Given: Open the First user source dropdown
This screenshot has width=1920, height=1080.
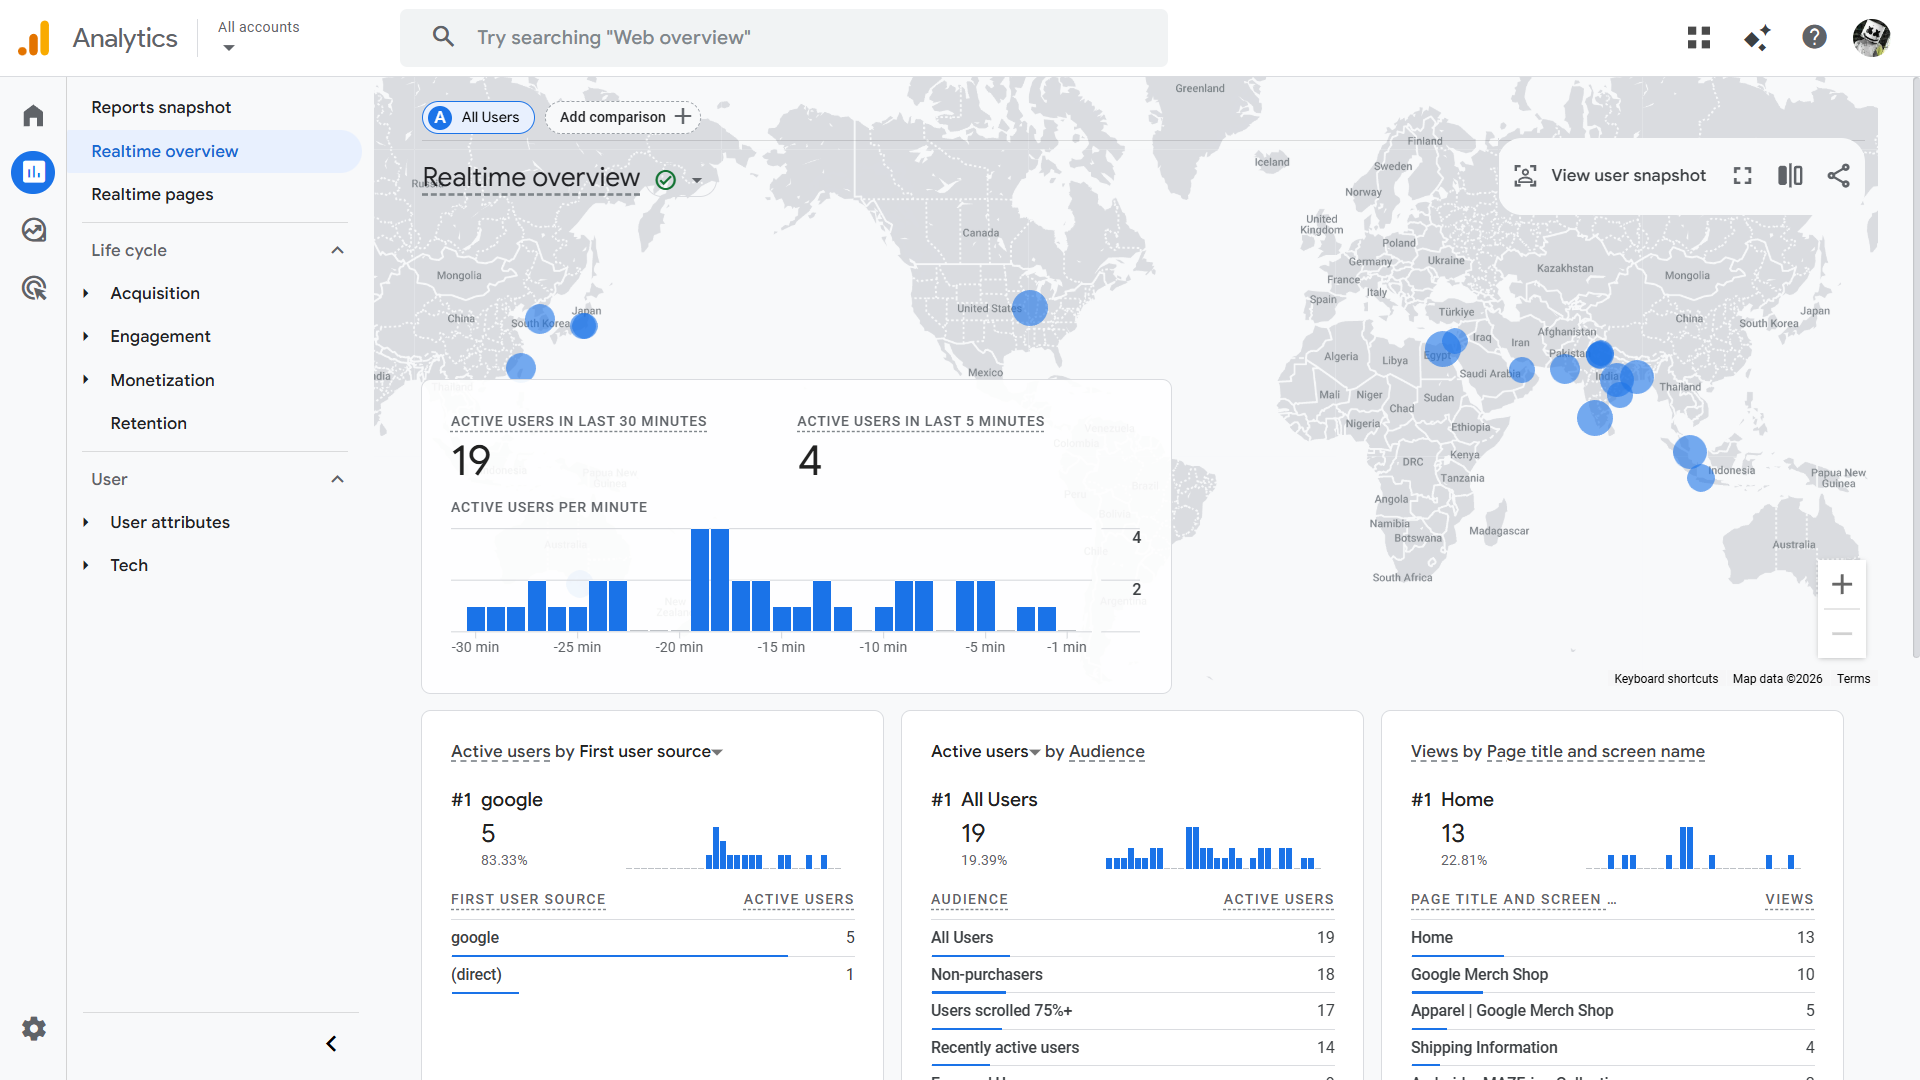Looking at the screenshot, I should [717, 752].
